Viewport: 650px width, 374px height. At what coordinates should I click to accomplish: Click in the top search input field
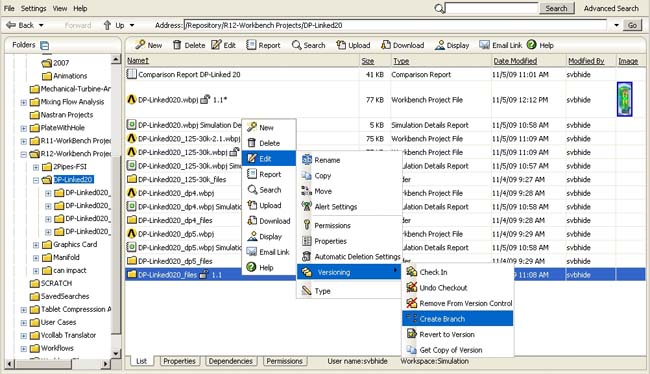coord(491,8)
